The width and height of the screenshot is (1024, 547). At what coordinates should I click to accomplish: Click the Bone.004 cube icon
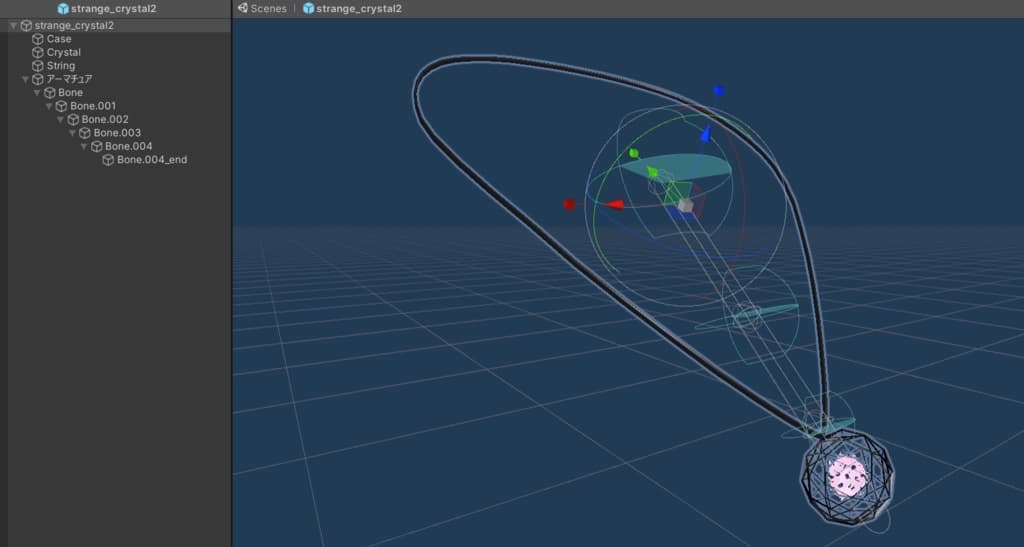pos(97,146)
